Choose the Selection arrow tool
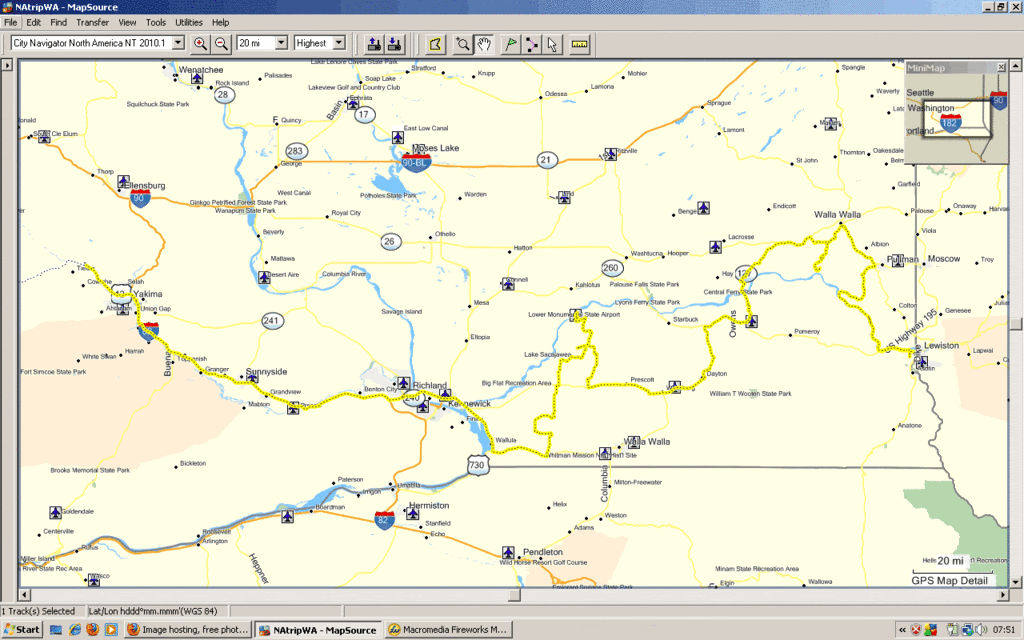Image resolution: width=1024 pixels, height=640 pixels. pos(552,44)
